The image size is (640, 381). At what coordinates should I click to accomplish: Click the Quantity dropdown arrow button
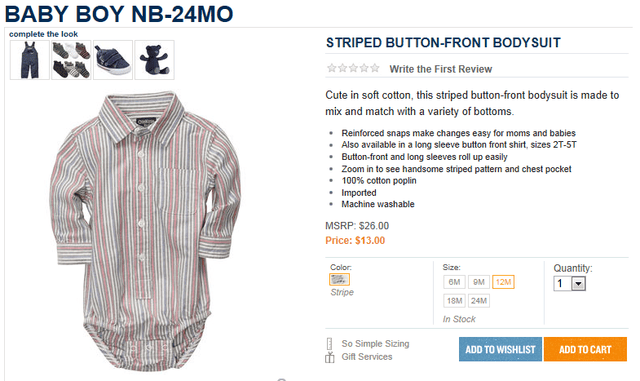(x=578, y=283)
